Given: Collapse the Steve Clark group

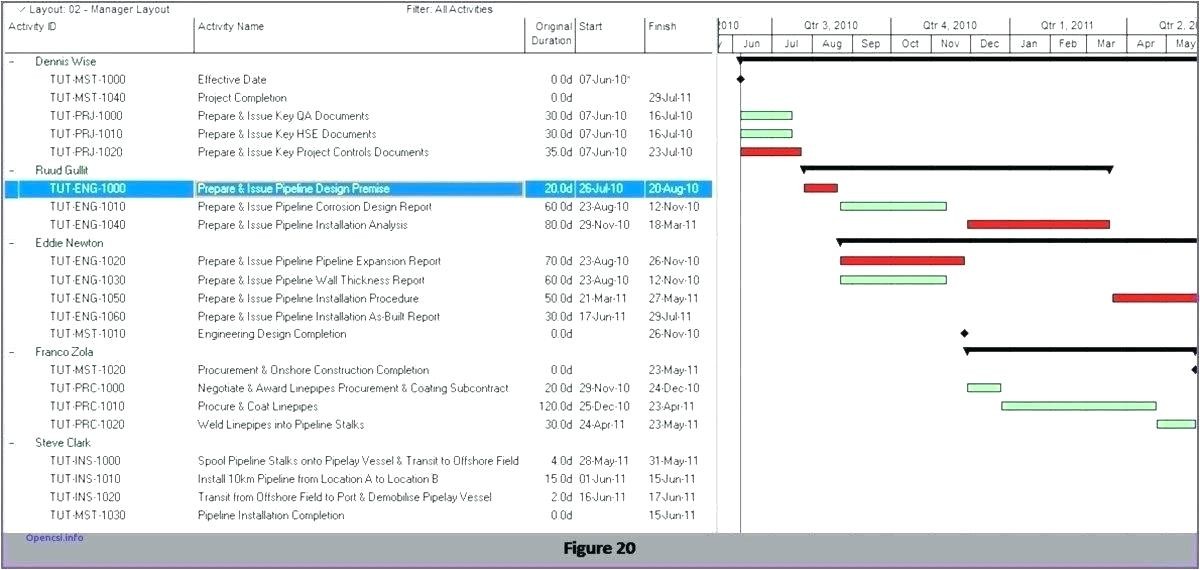Looking at the screenshot, I should click(12, 443).
